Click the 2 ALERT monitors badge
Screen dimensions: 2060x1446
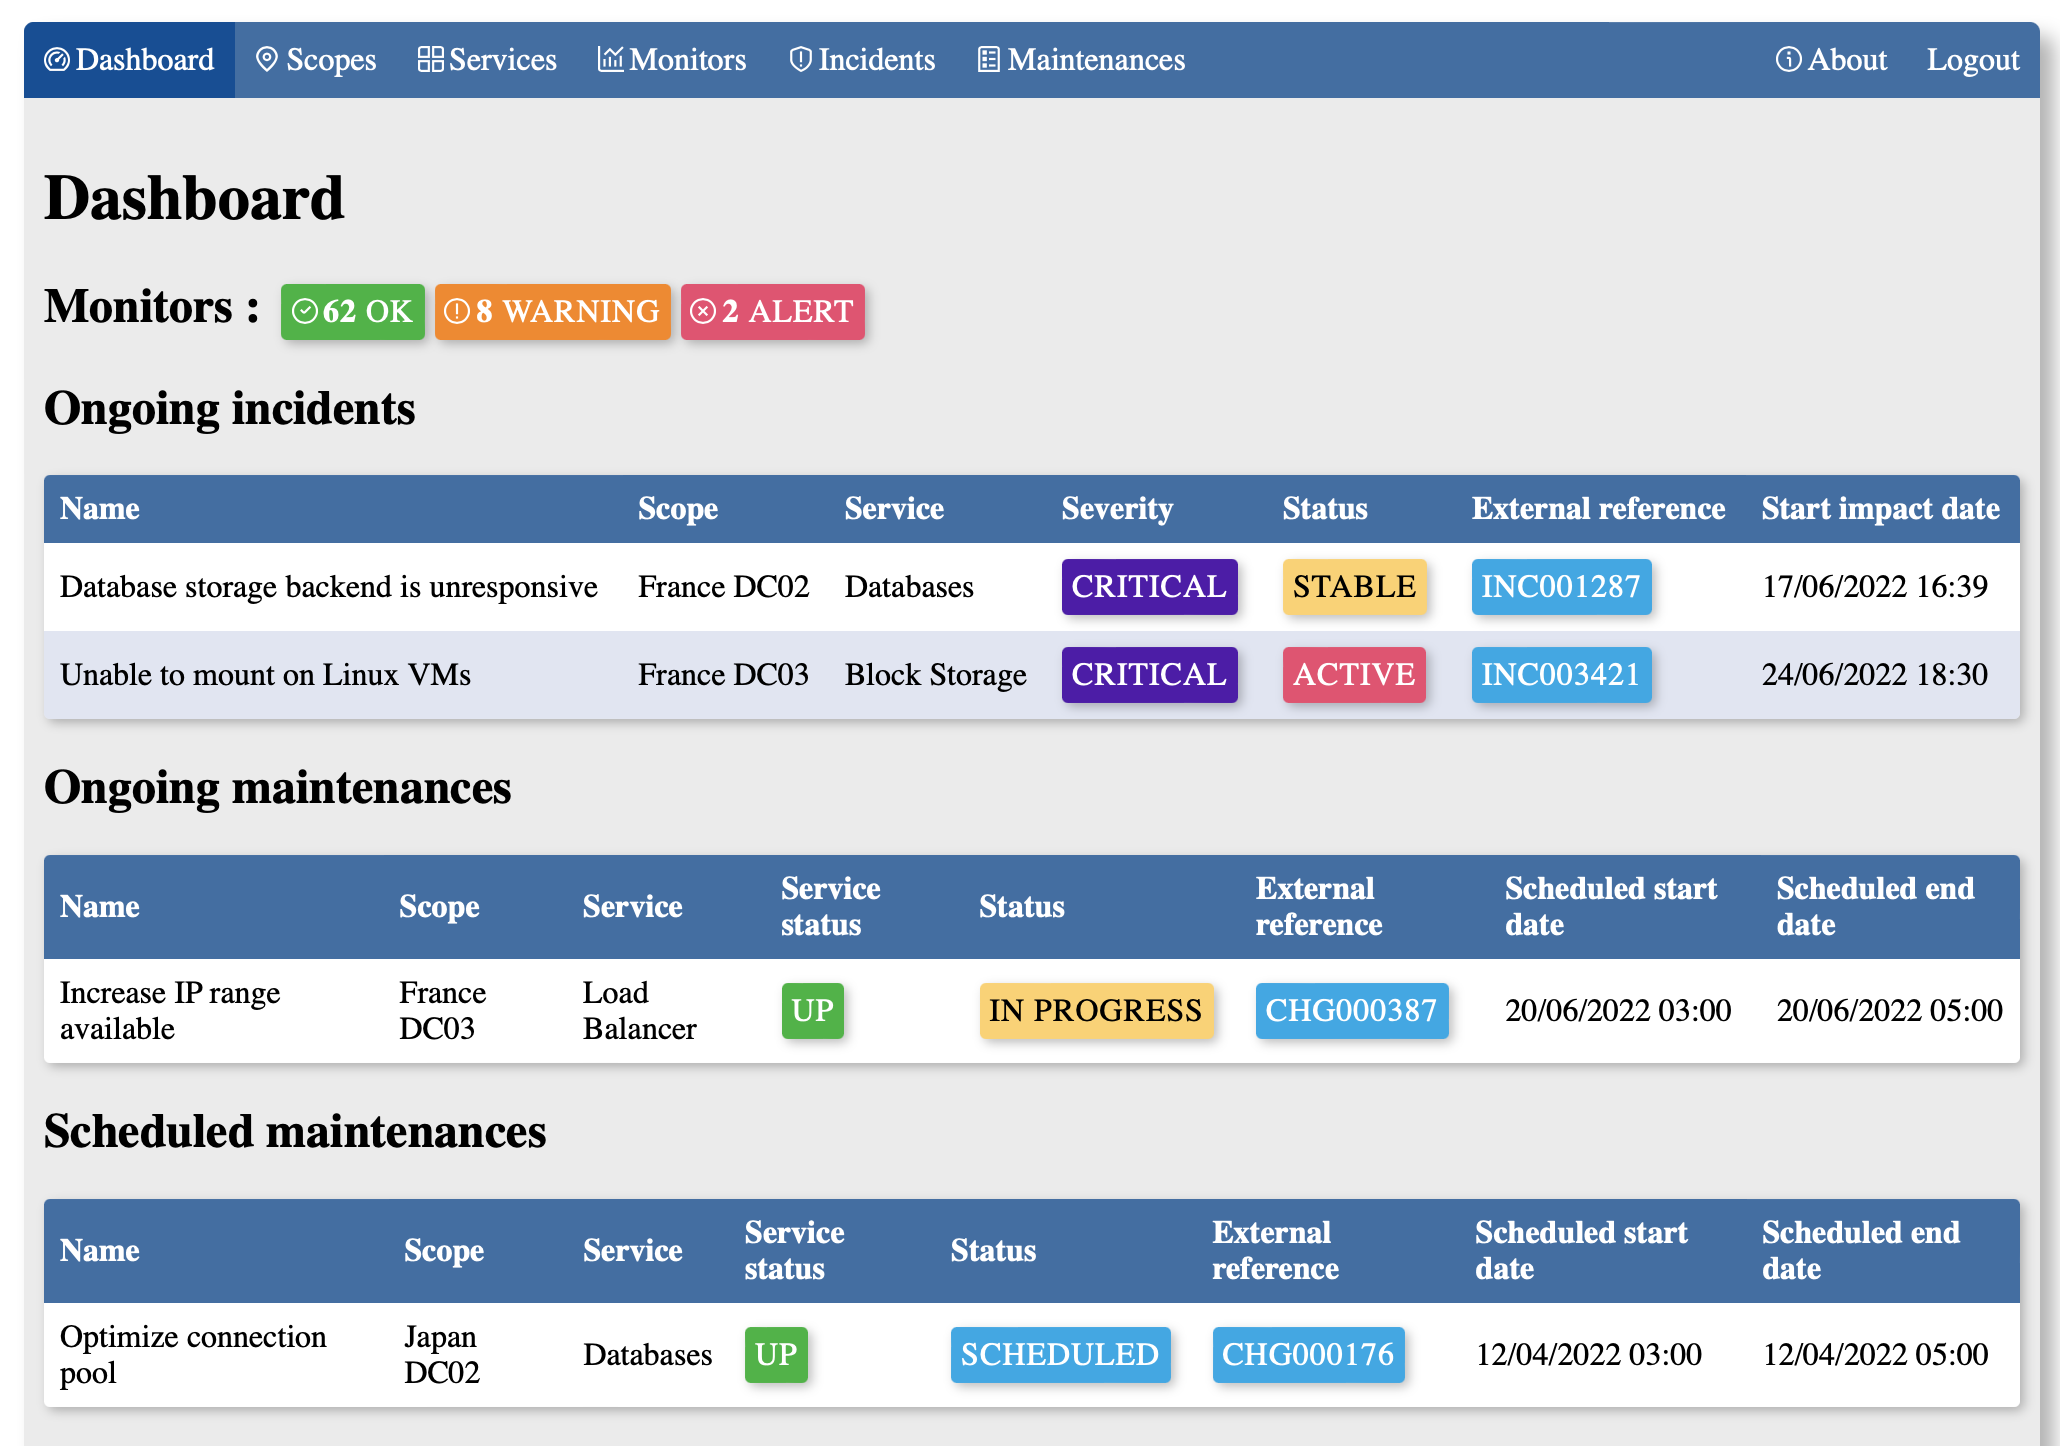point(773,312)
